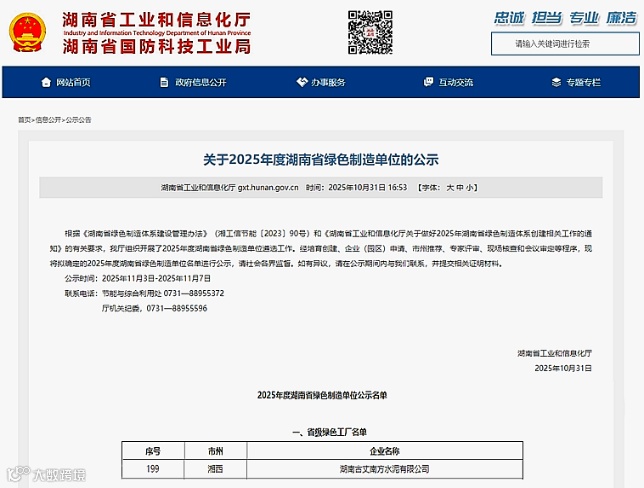
Task: Click the 企业名称 table header
Action: (x=384, y=451)
